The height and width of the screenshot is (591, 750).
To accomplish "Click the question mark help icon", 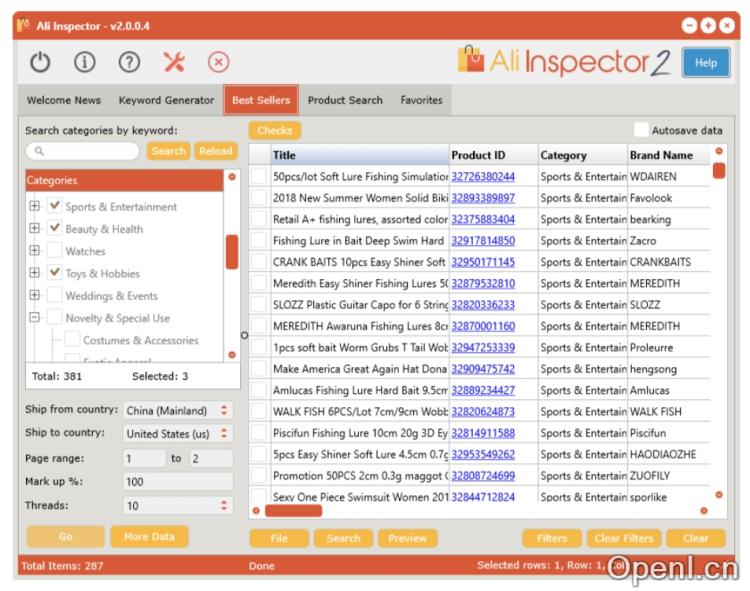I will pyautogui.click(x=129, y=62).
